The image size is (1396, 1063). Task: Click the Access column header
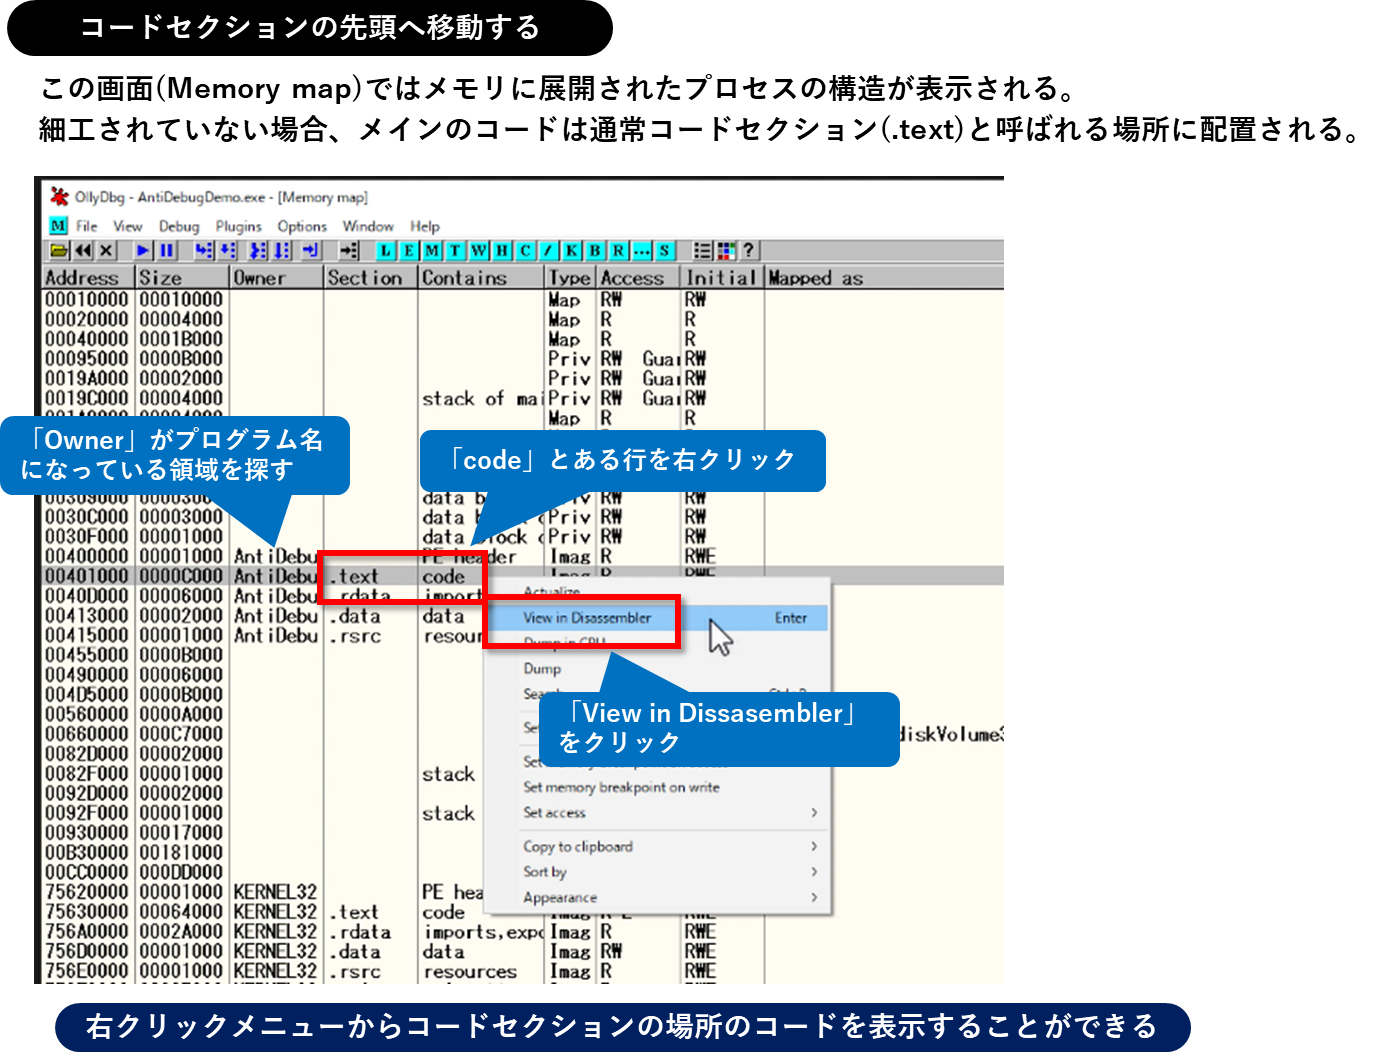pos(639,278)
